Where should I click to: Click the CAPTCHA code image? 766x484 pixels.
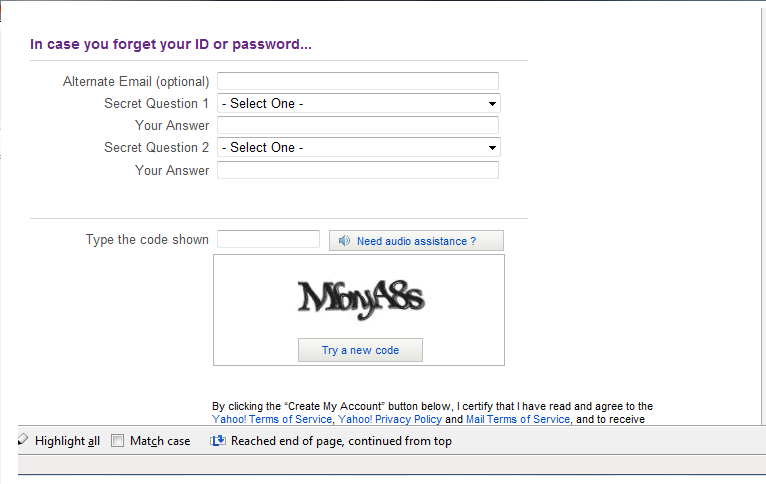click(360, 297)
